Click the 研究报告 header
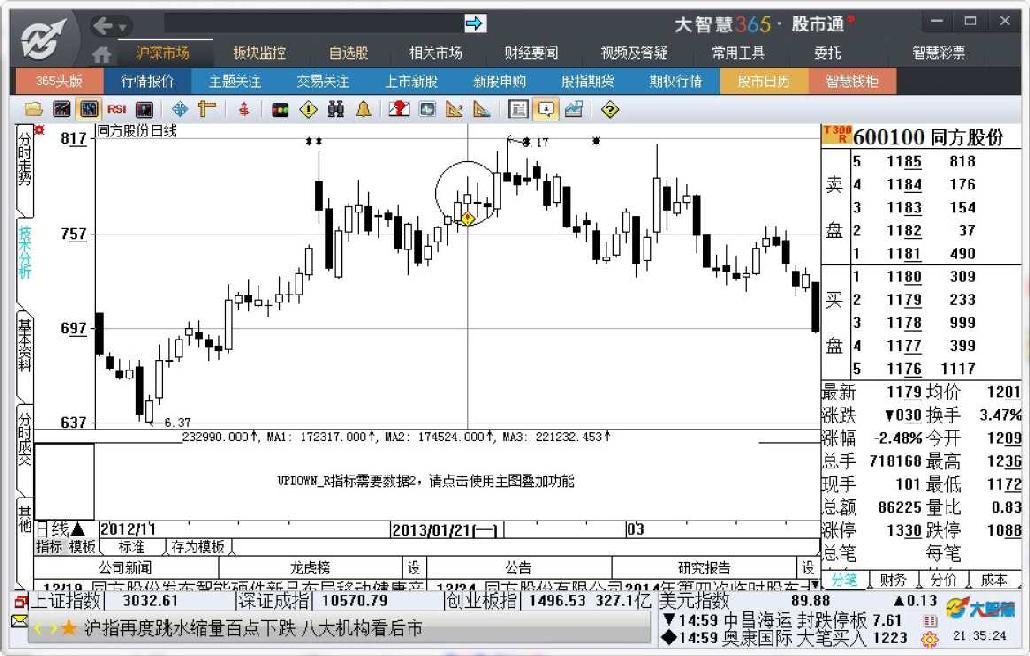Viewport: 1030px width, 656px height. click(x=704, y=567)
